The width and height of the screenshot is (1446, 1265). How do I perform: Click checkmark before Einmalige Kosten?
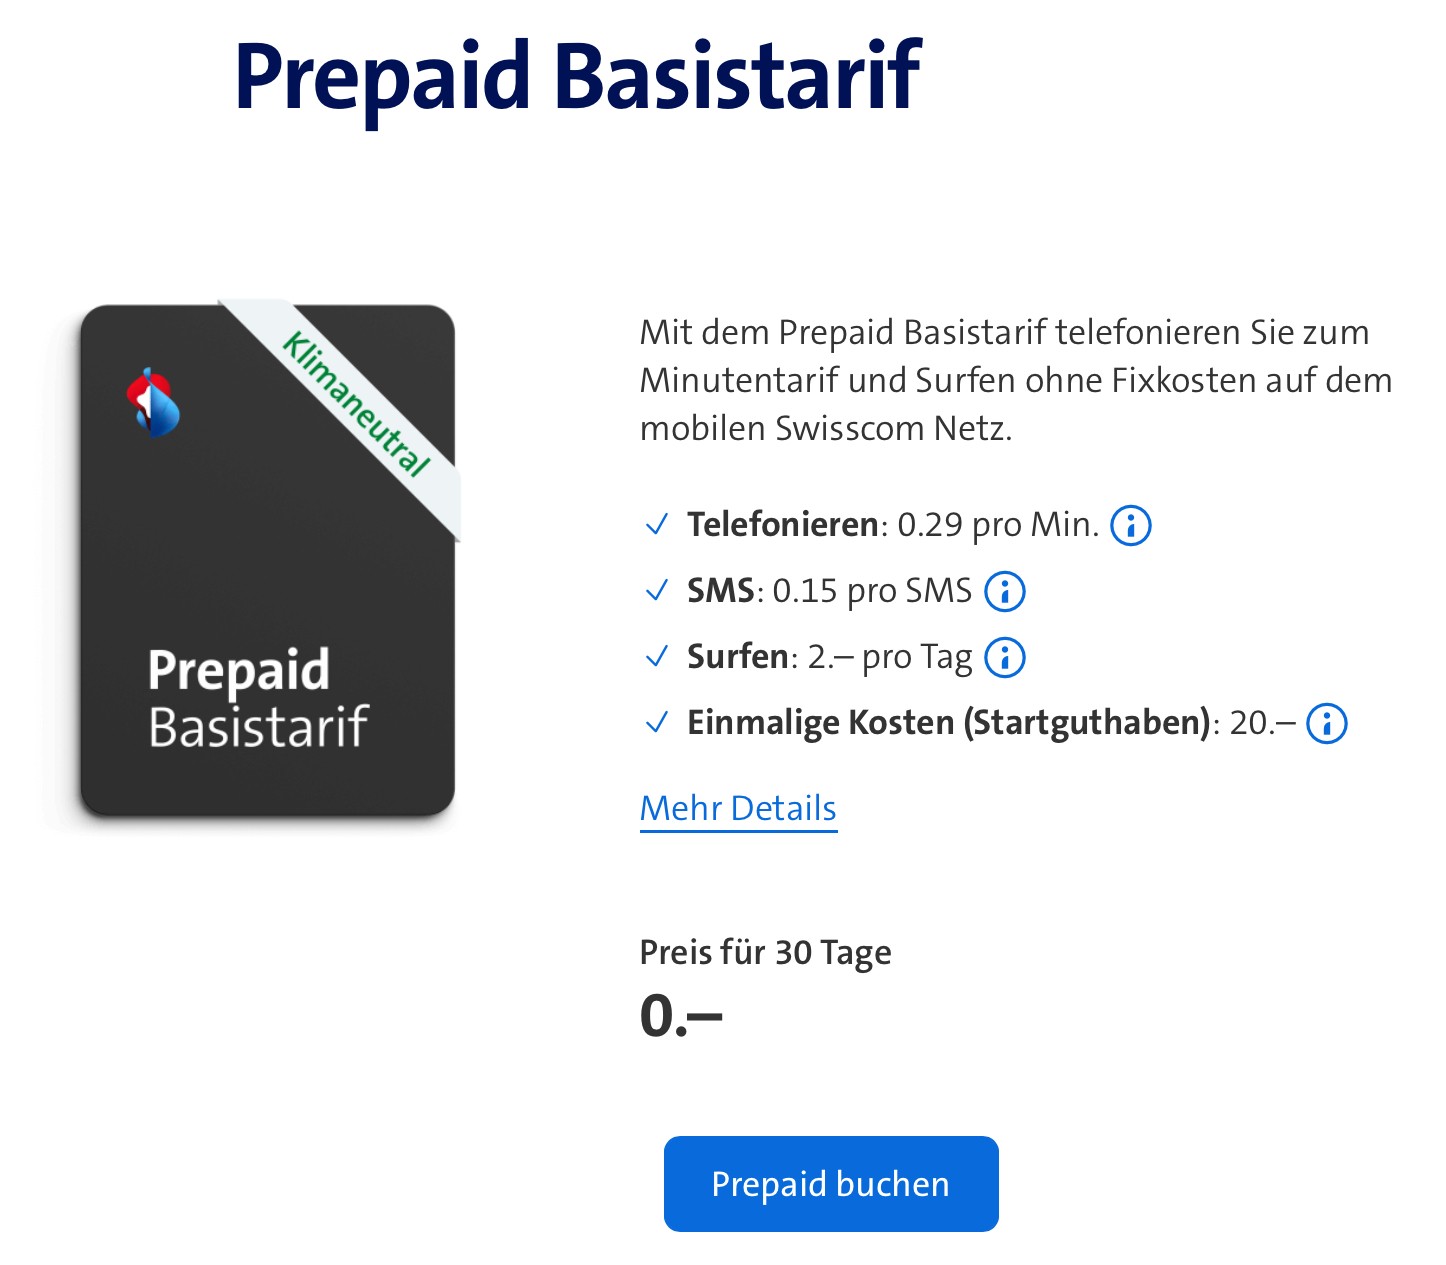point(657,723)
